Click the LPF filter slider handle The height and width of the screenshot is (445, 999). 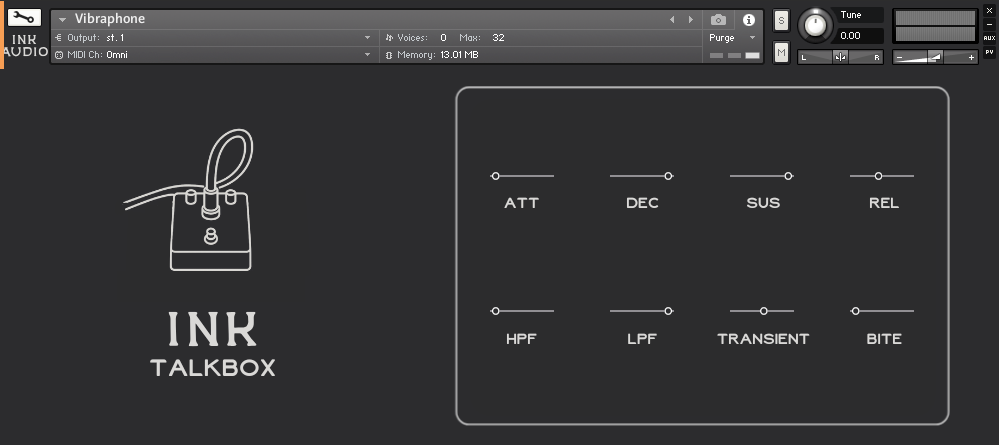click(668, 311)
